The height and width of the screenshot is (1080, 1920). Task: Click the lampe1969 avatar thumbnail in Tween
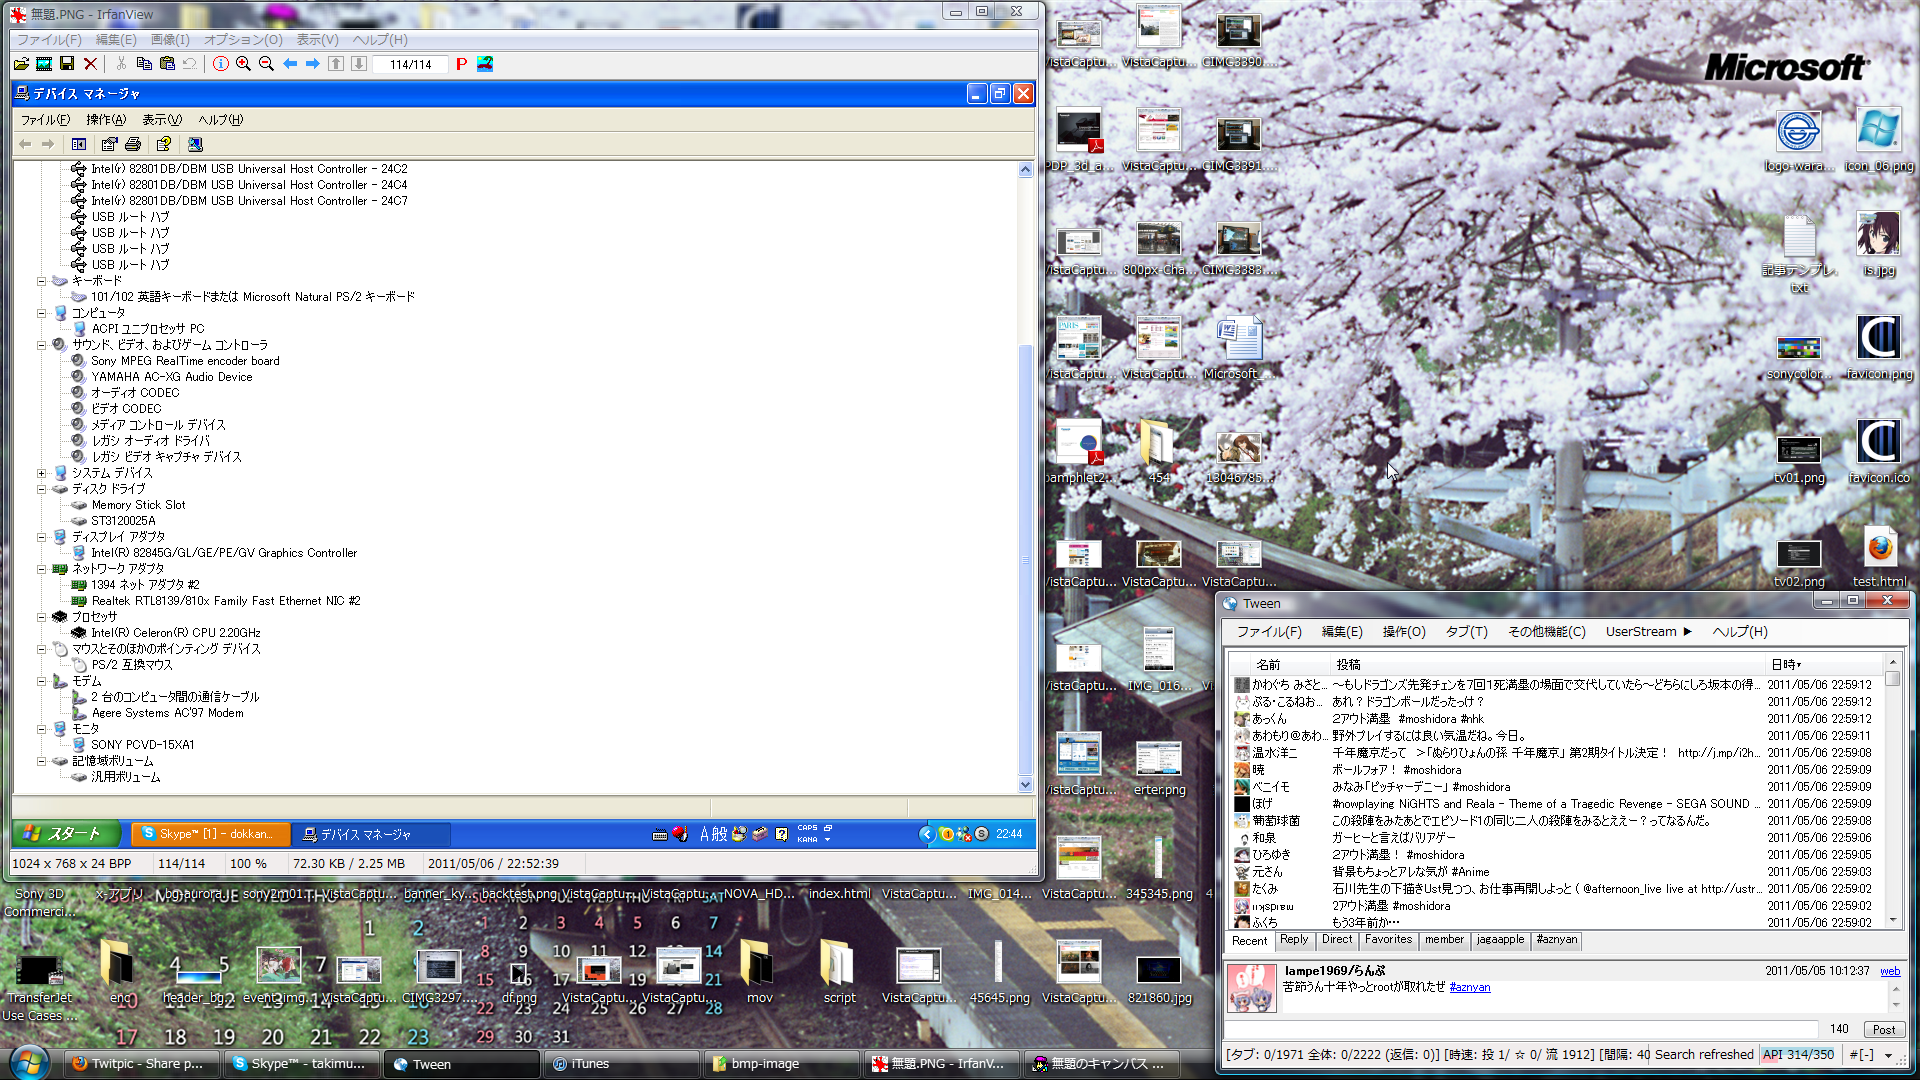(1251, 989)
